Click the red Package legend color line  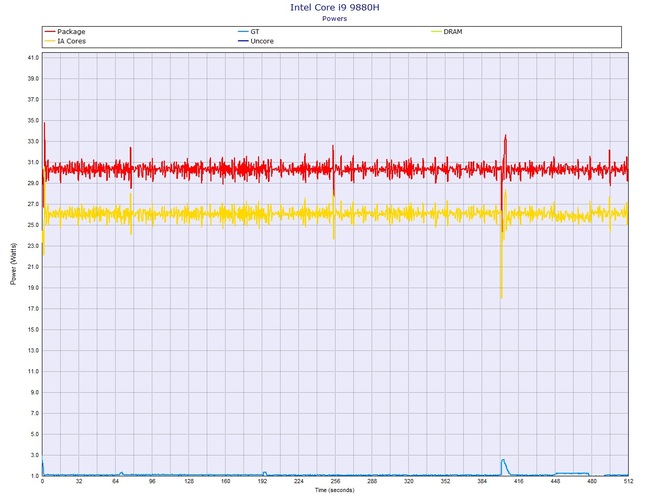[50, 32]
